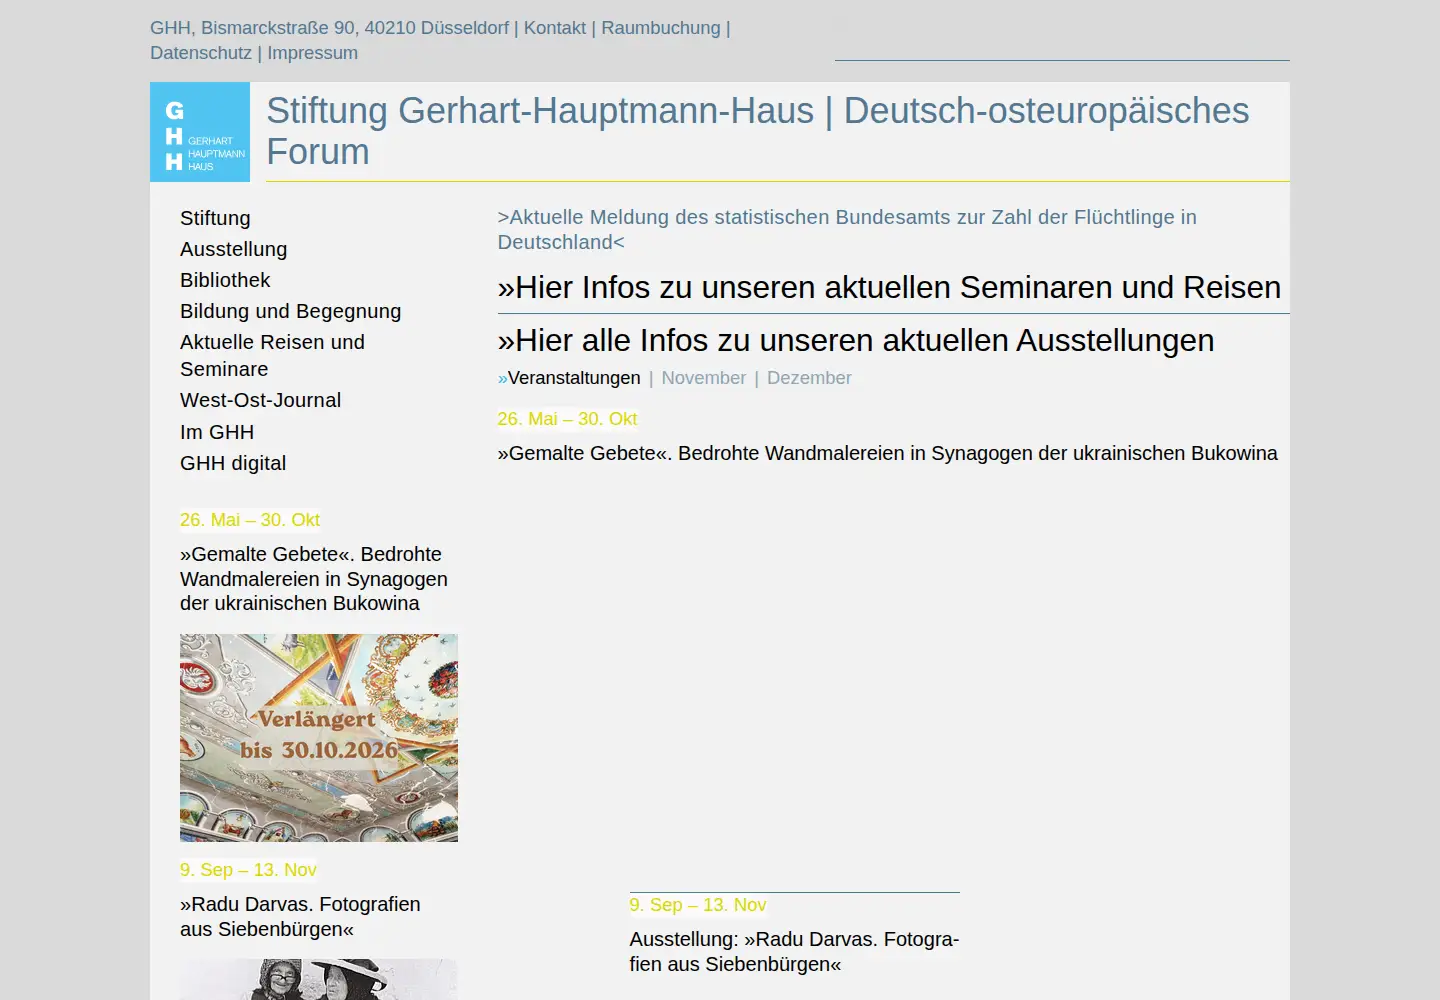This screenshot has width=1440, height=1000.
Task: Open Bildung und Begegnung menu item
Action: 290,311
